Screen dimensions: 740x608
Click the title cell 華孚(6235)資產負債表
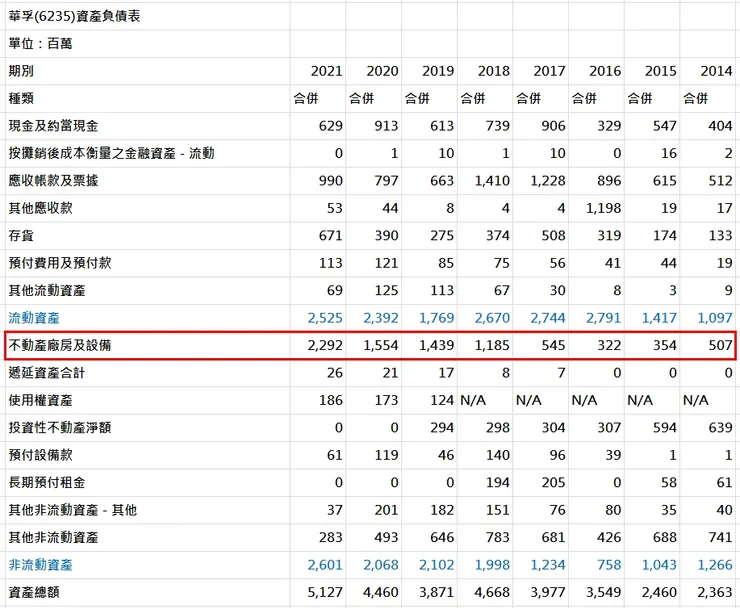pos(74,17)
